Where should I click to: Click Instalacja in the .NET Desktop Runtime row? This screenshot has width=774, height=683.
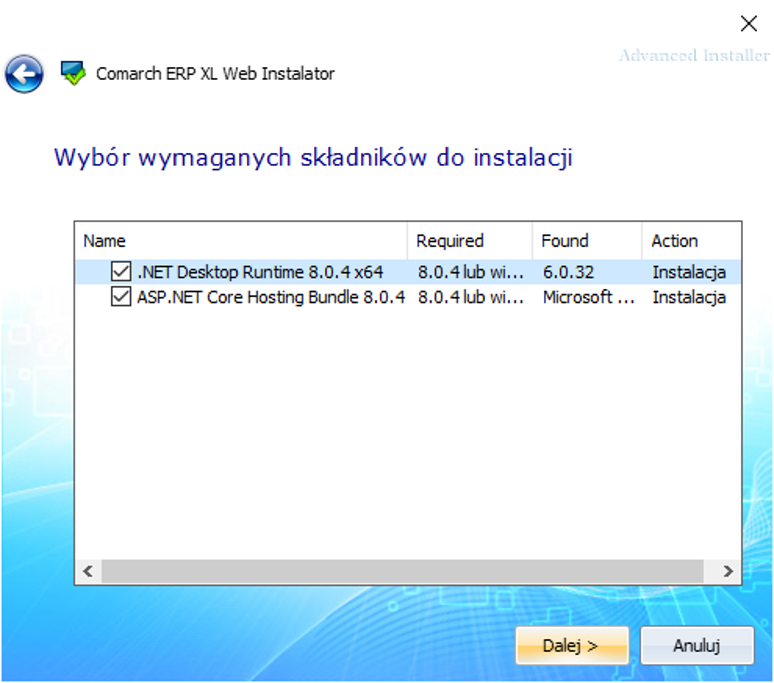pyautogui.click(x=689, y=272)
